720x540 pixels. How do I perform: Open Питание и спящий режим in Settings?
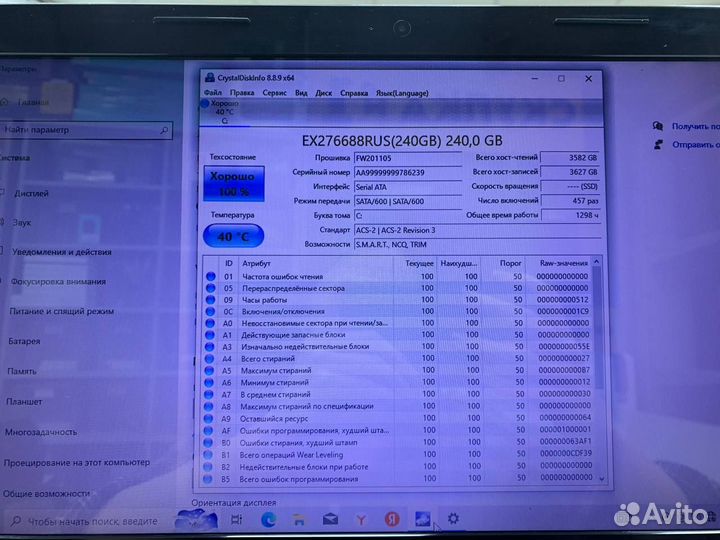coord(62,311)
